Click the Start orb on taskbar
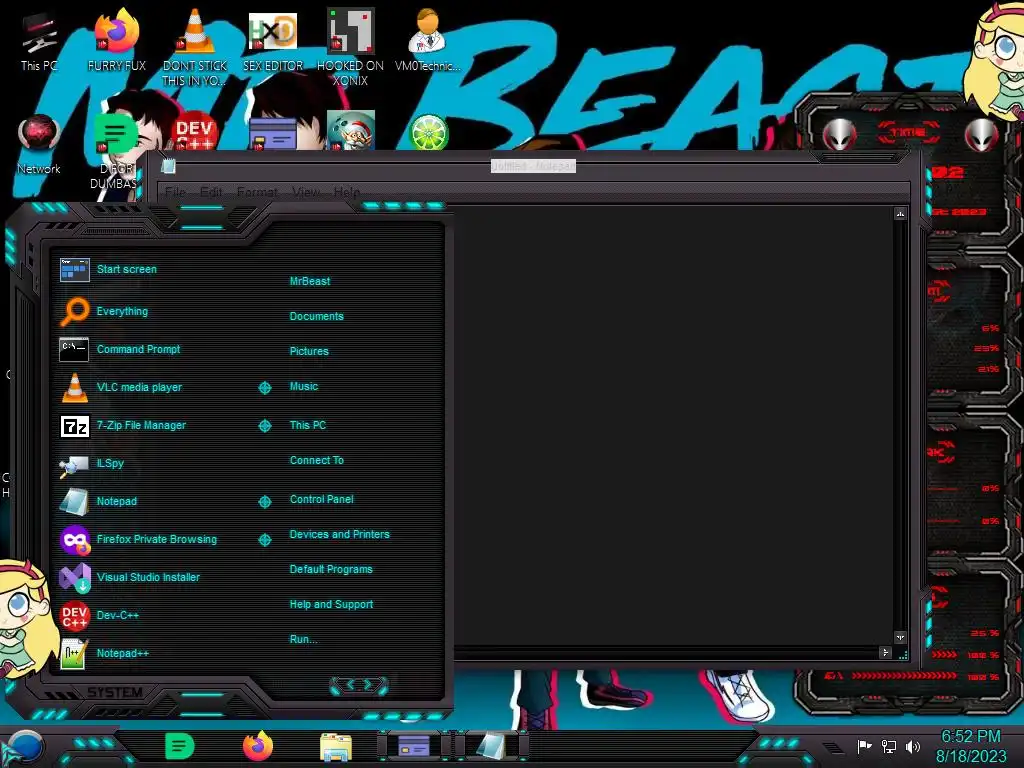The height and width of the screenshot is (768, 1024). click(26, 748)
